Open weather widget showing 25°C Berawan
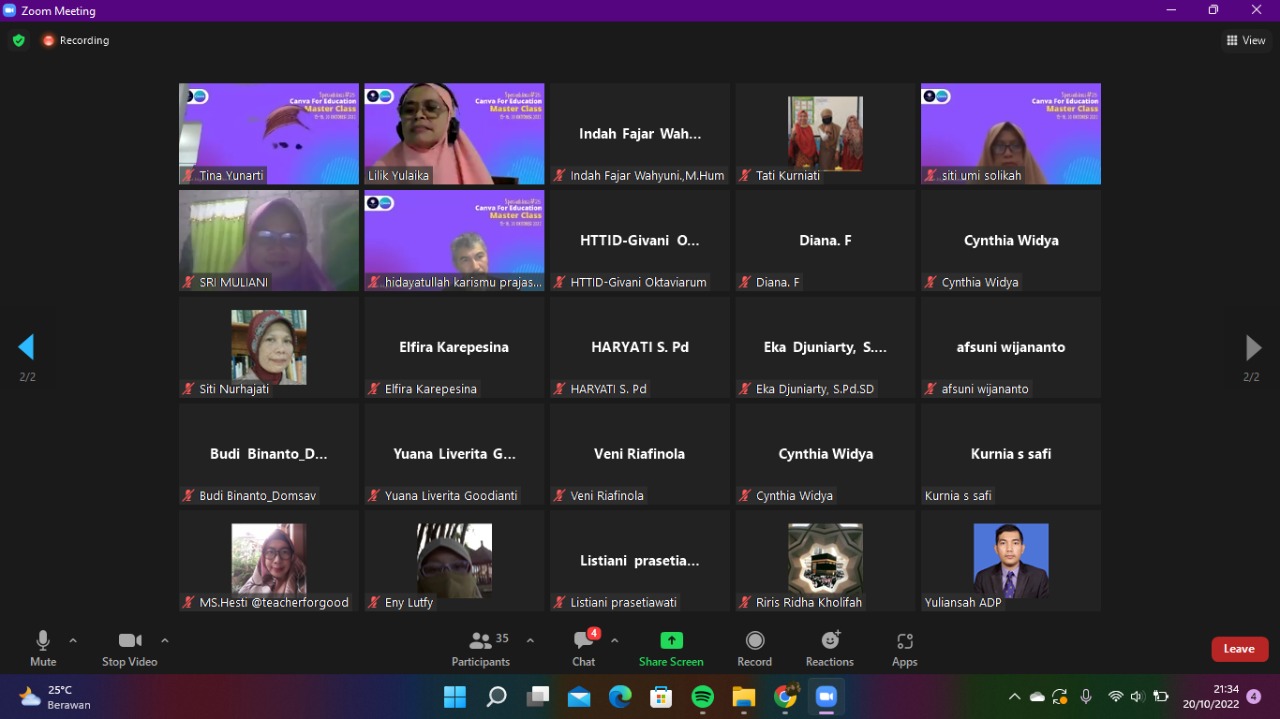Viewport: 1280px width, 719px height. [x=55, y=697]
